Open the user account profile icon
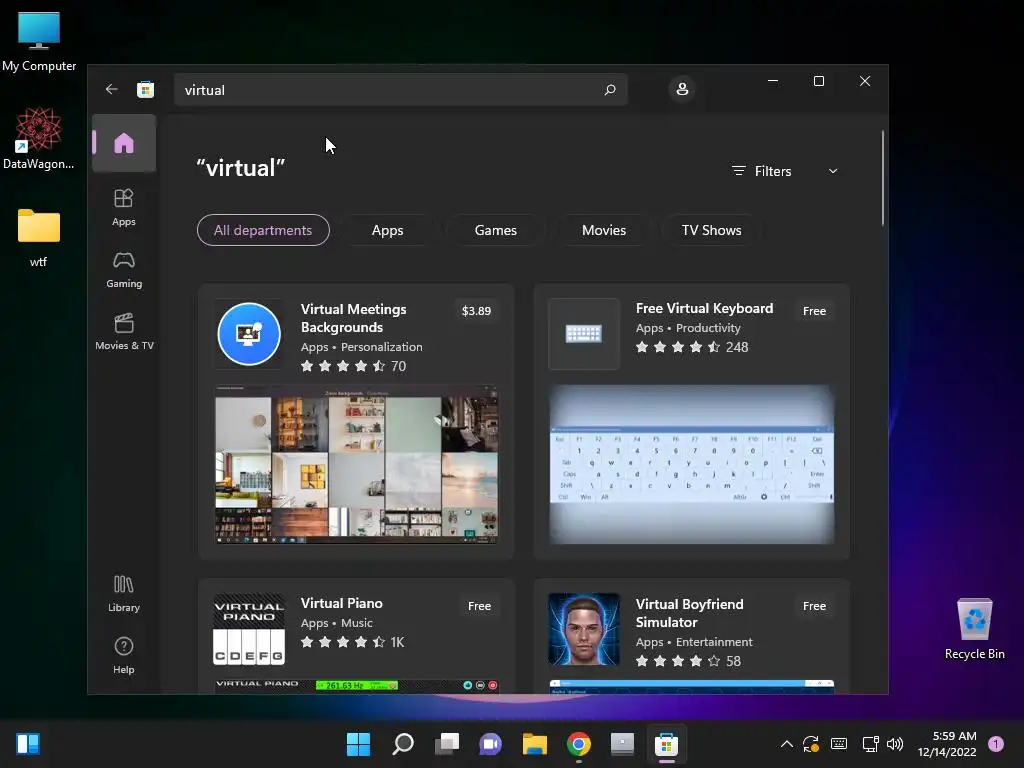1024x768 pixels. click(x=682, y=89)
